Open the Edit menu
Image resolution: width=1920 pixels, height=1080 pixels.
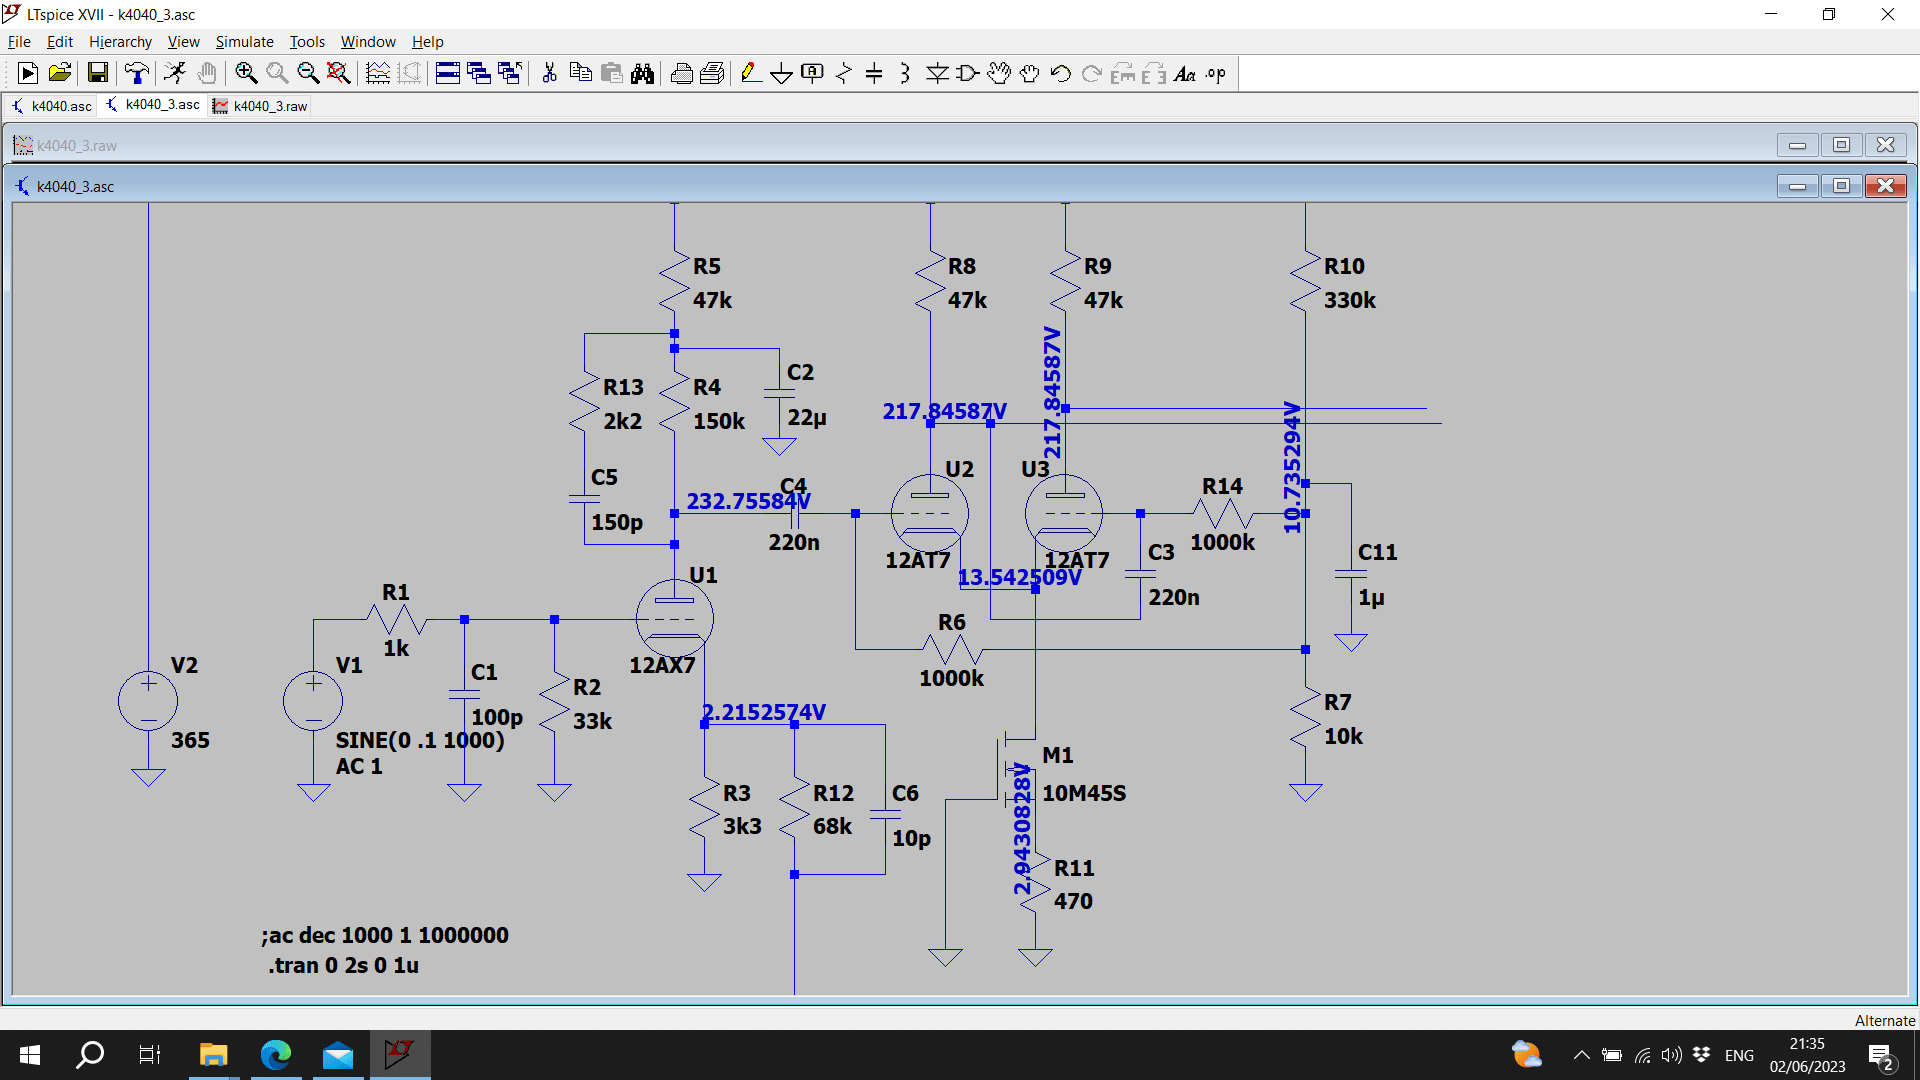(x=60, y=41)
